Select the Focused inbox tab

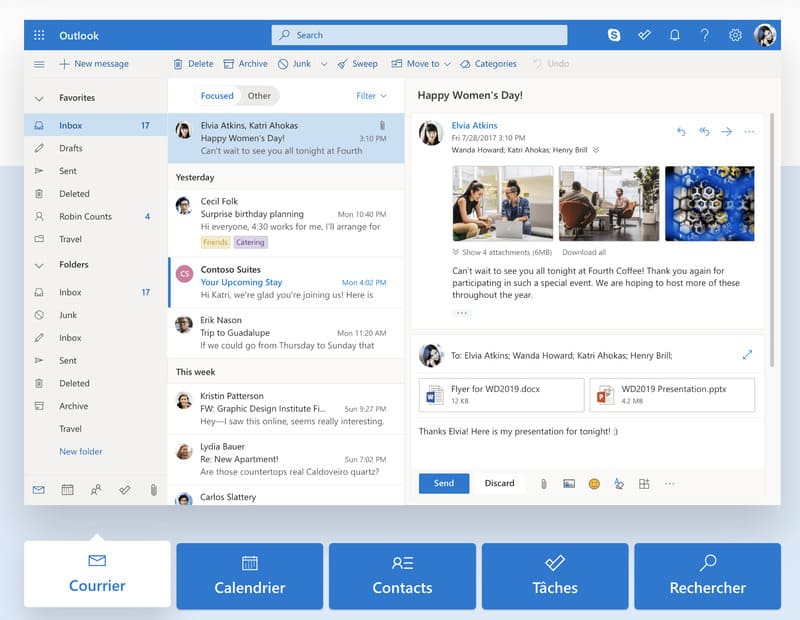point(217,95)
